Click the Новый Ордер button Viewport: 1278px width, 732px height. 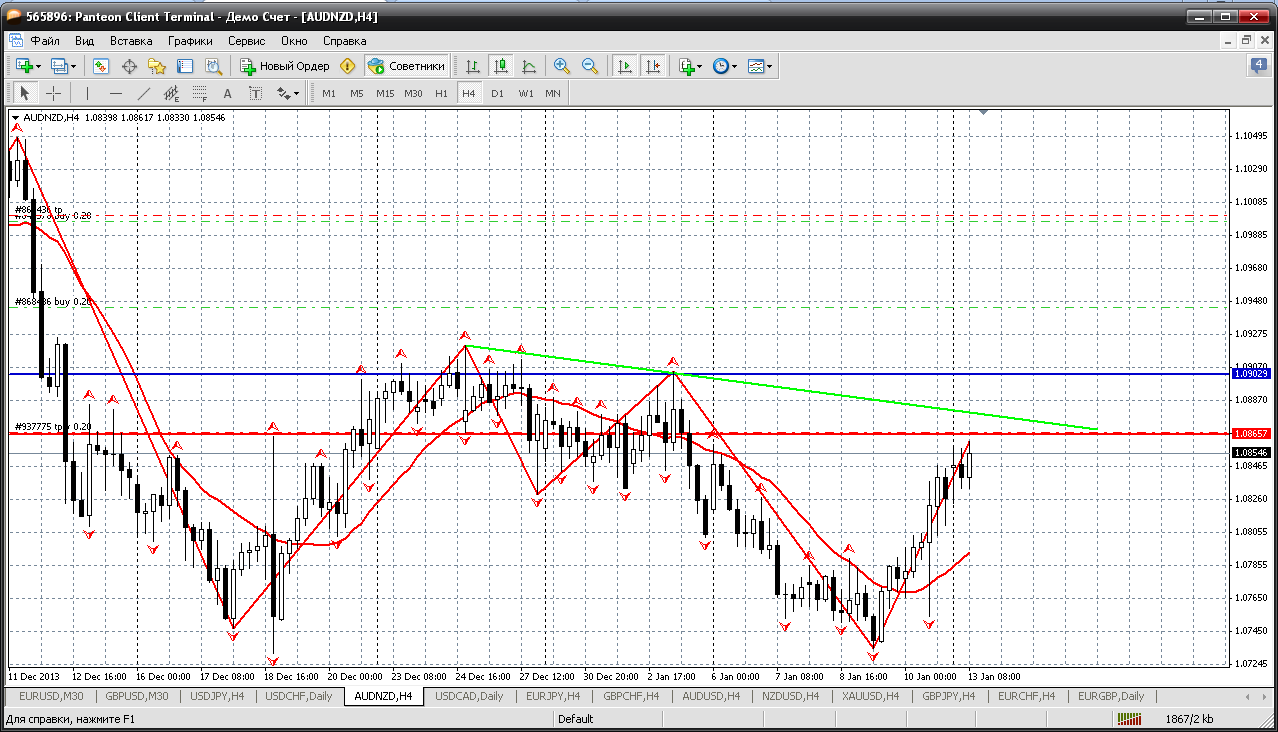tap(285, 66)
